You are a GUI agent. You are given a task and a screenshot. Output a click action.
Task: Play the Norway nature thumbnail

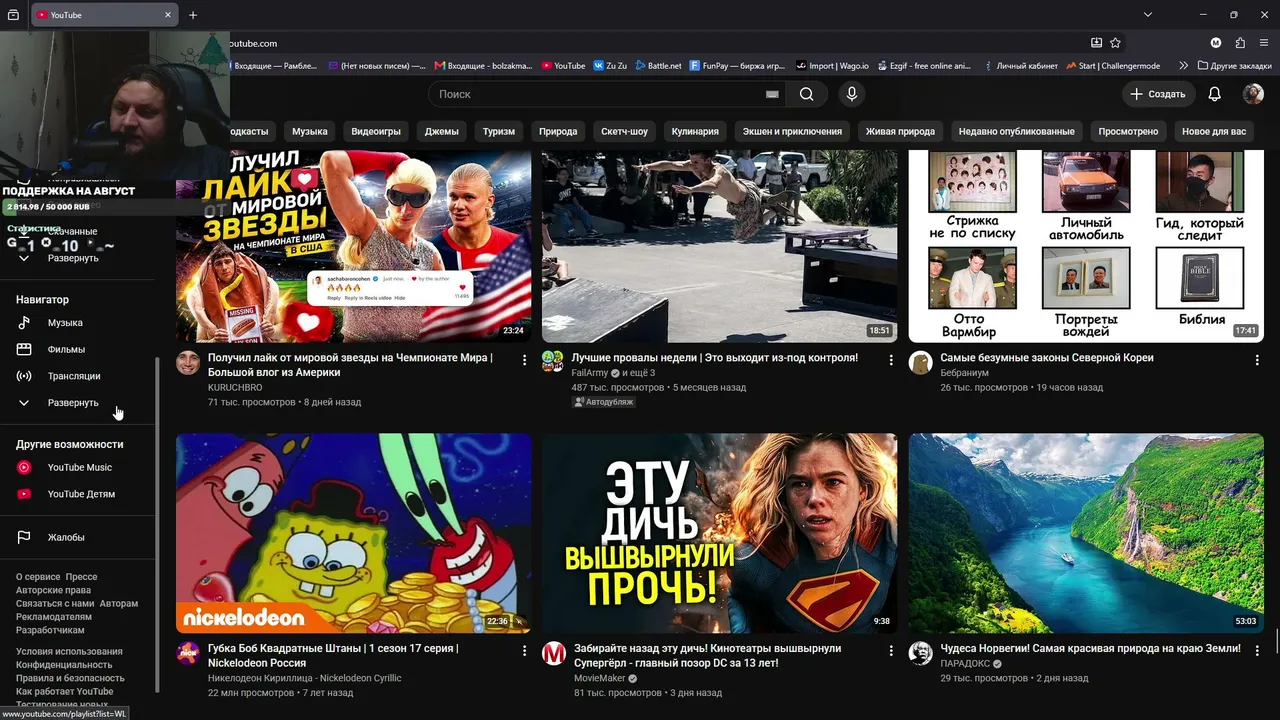coord(1086,533)
